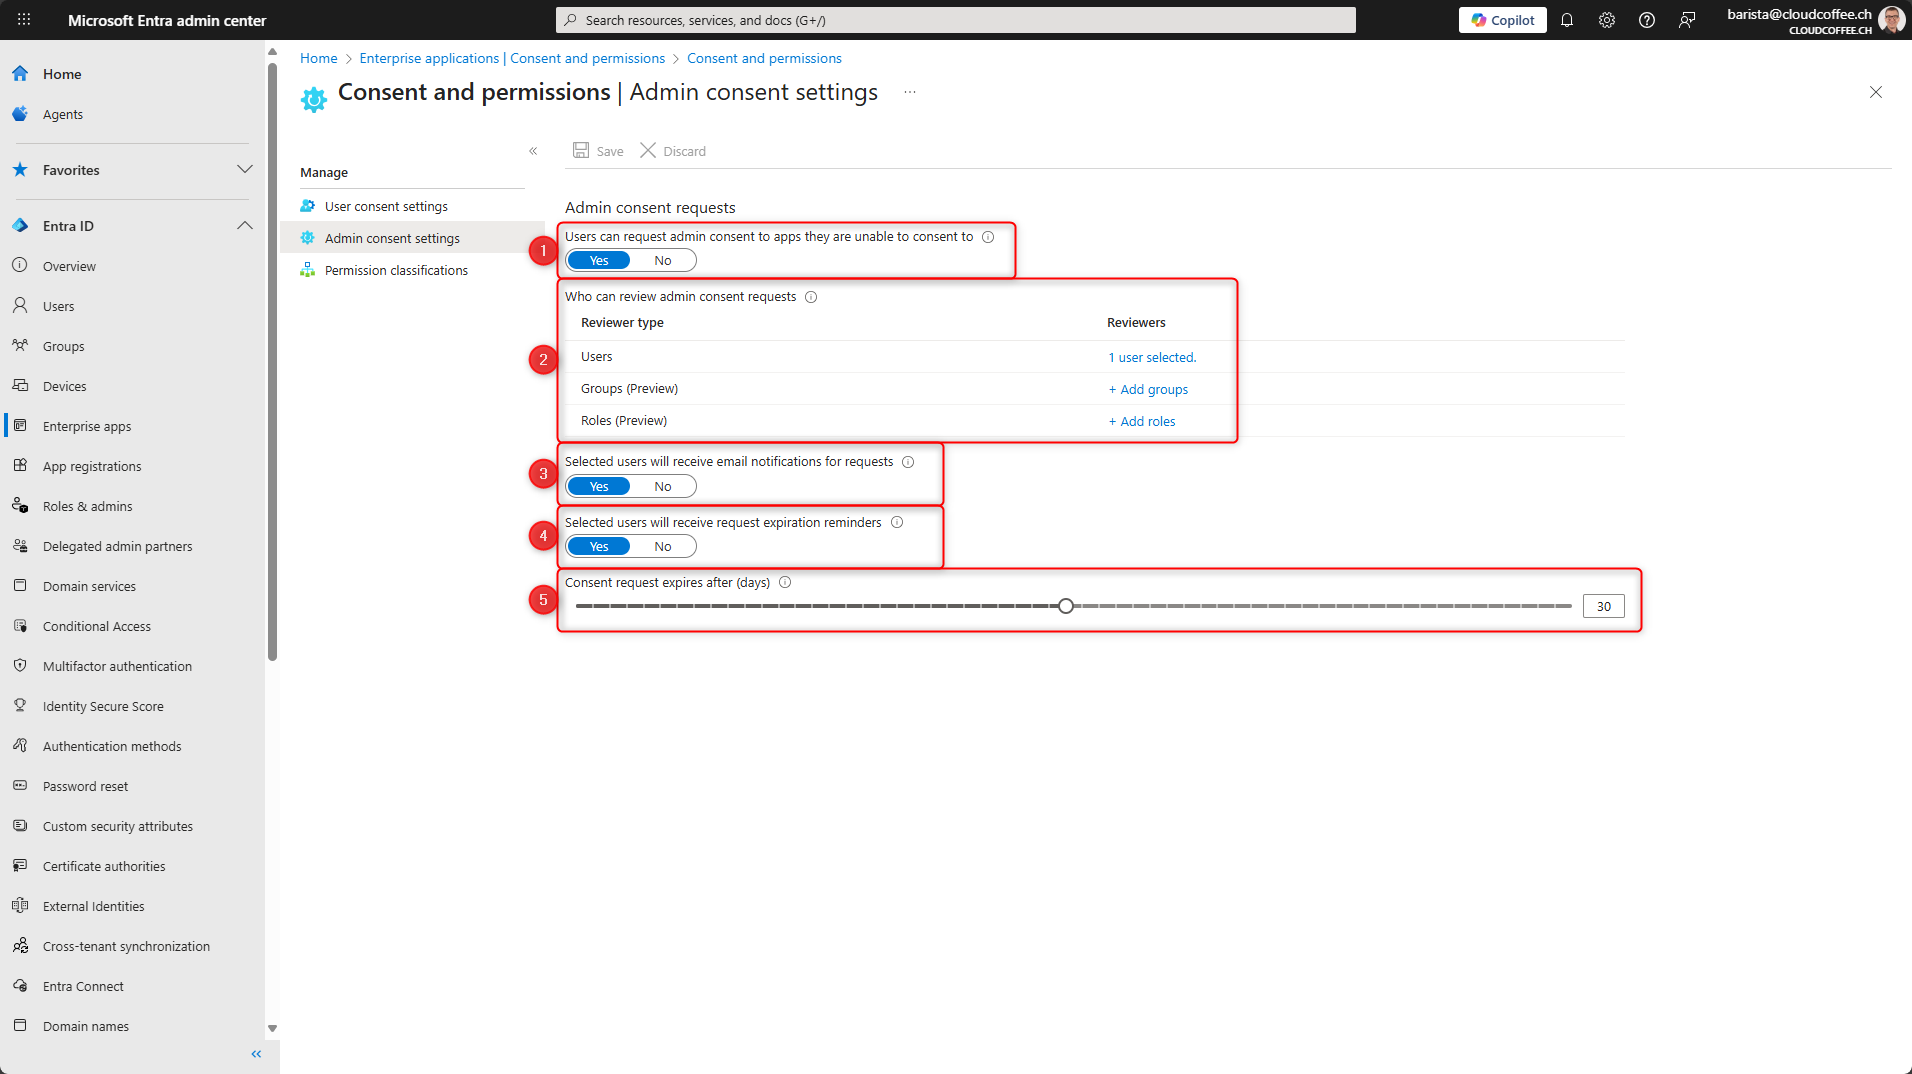1912x1074 pixels.
Task: Click the Entra Connect icon
Action: pyautogui.click(x=20, y=986)
